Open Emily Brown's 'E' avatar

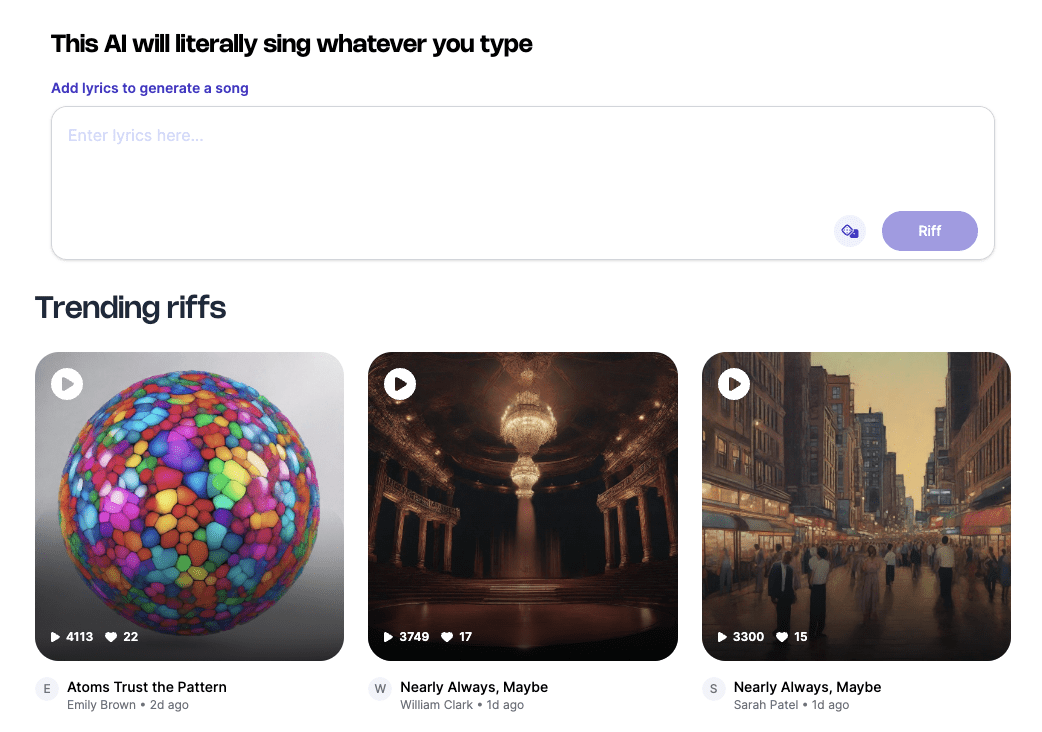(x=47, y=689)
